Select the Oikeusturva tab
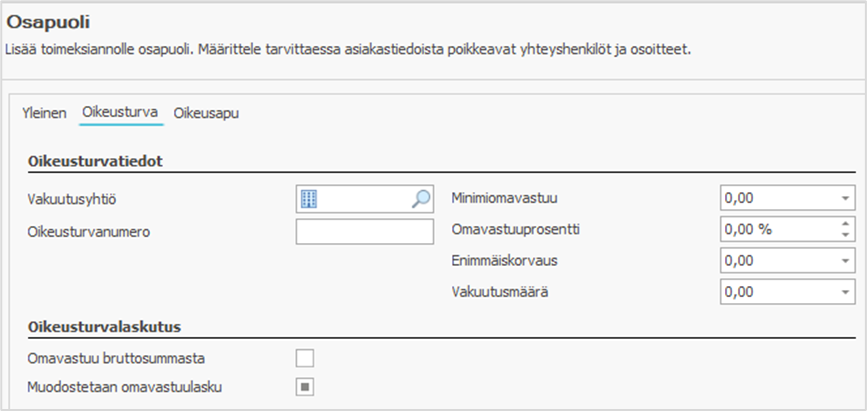Viewport: 867px width, 411px height. [x=120, y=114]
